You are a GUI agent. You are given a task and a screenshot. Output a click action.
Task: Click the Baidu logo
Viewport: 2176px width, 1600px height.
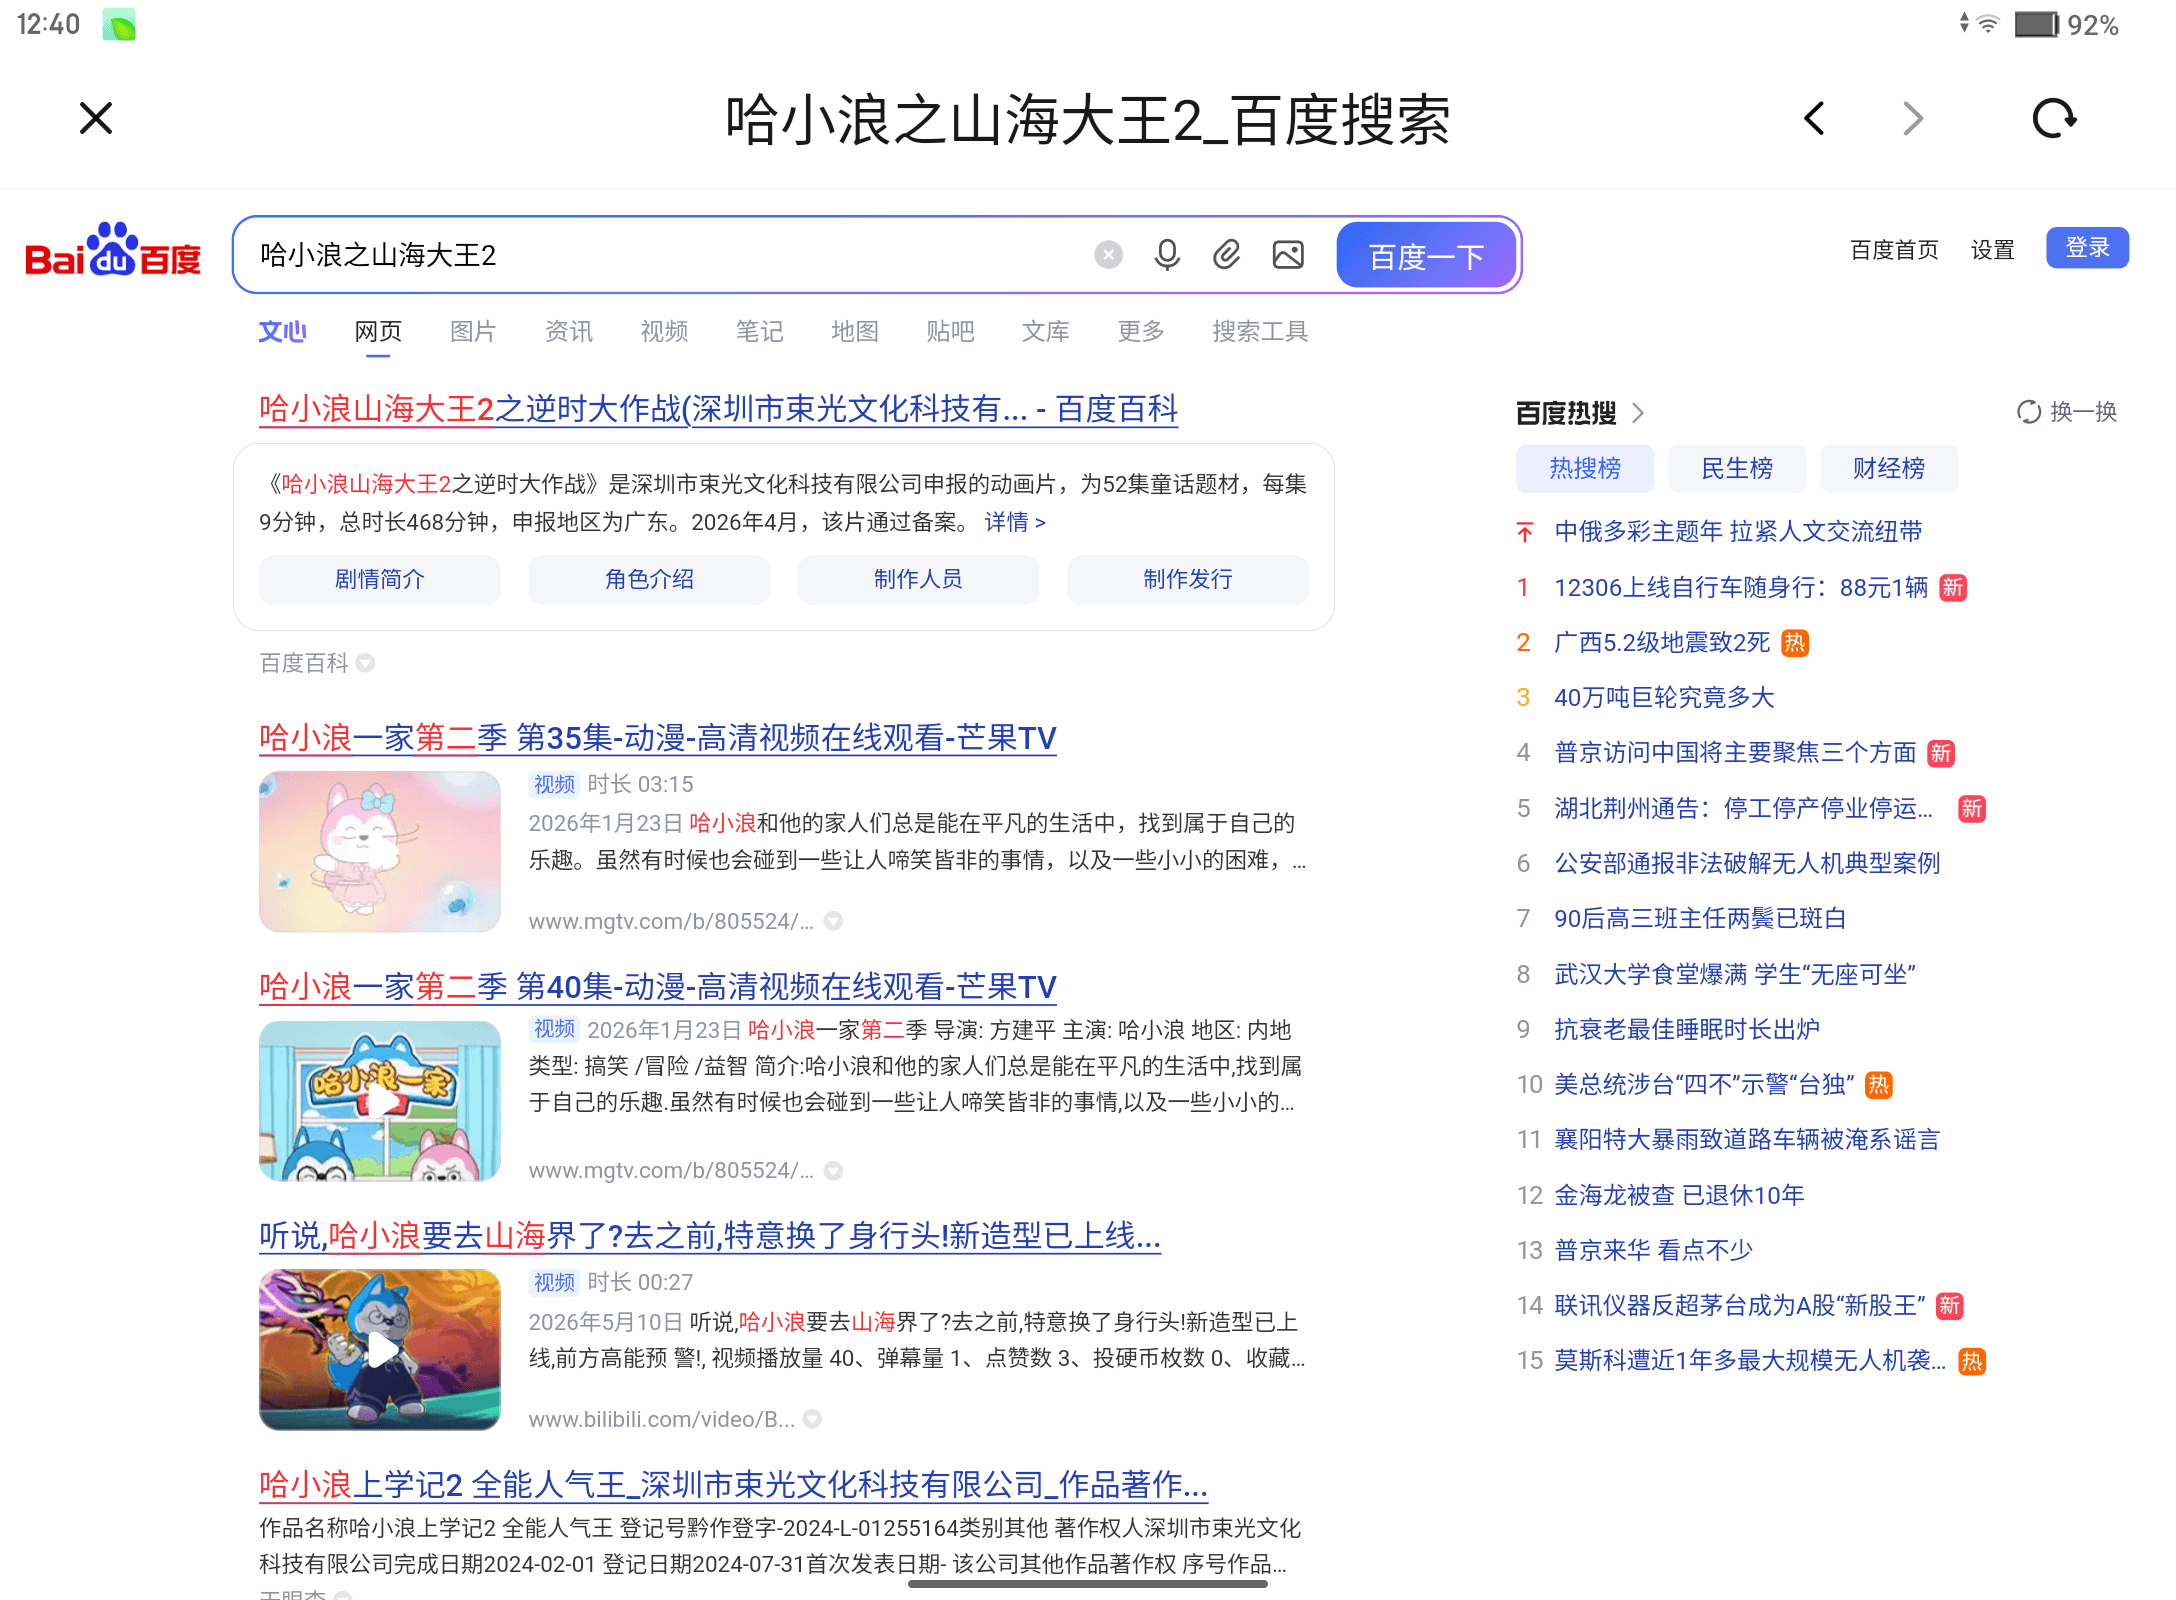pos(113,250)
